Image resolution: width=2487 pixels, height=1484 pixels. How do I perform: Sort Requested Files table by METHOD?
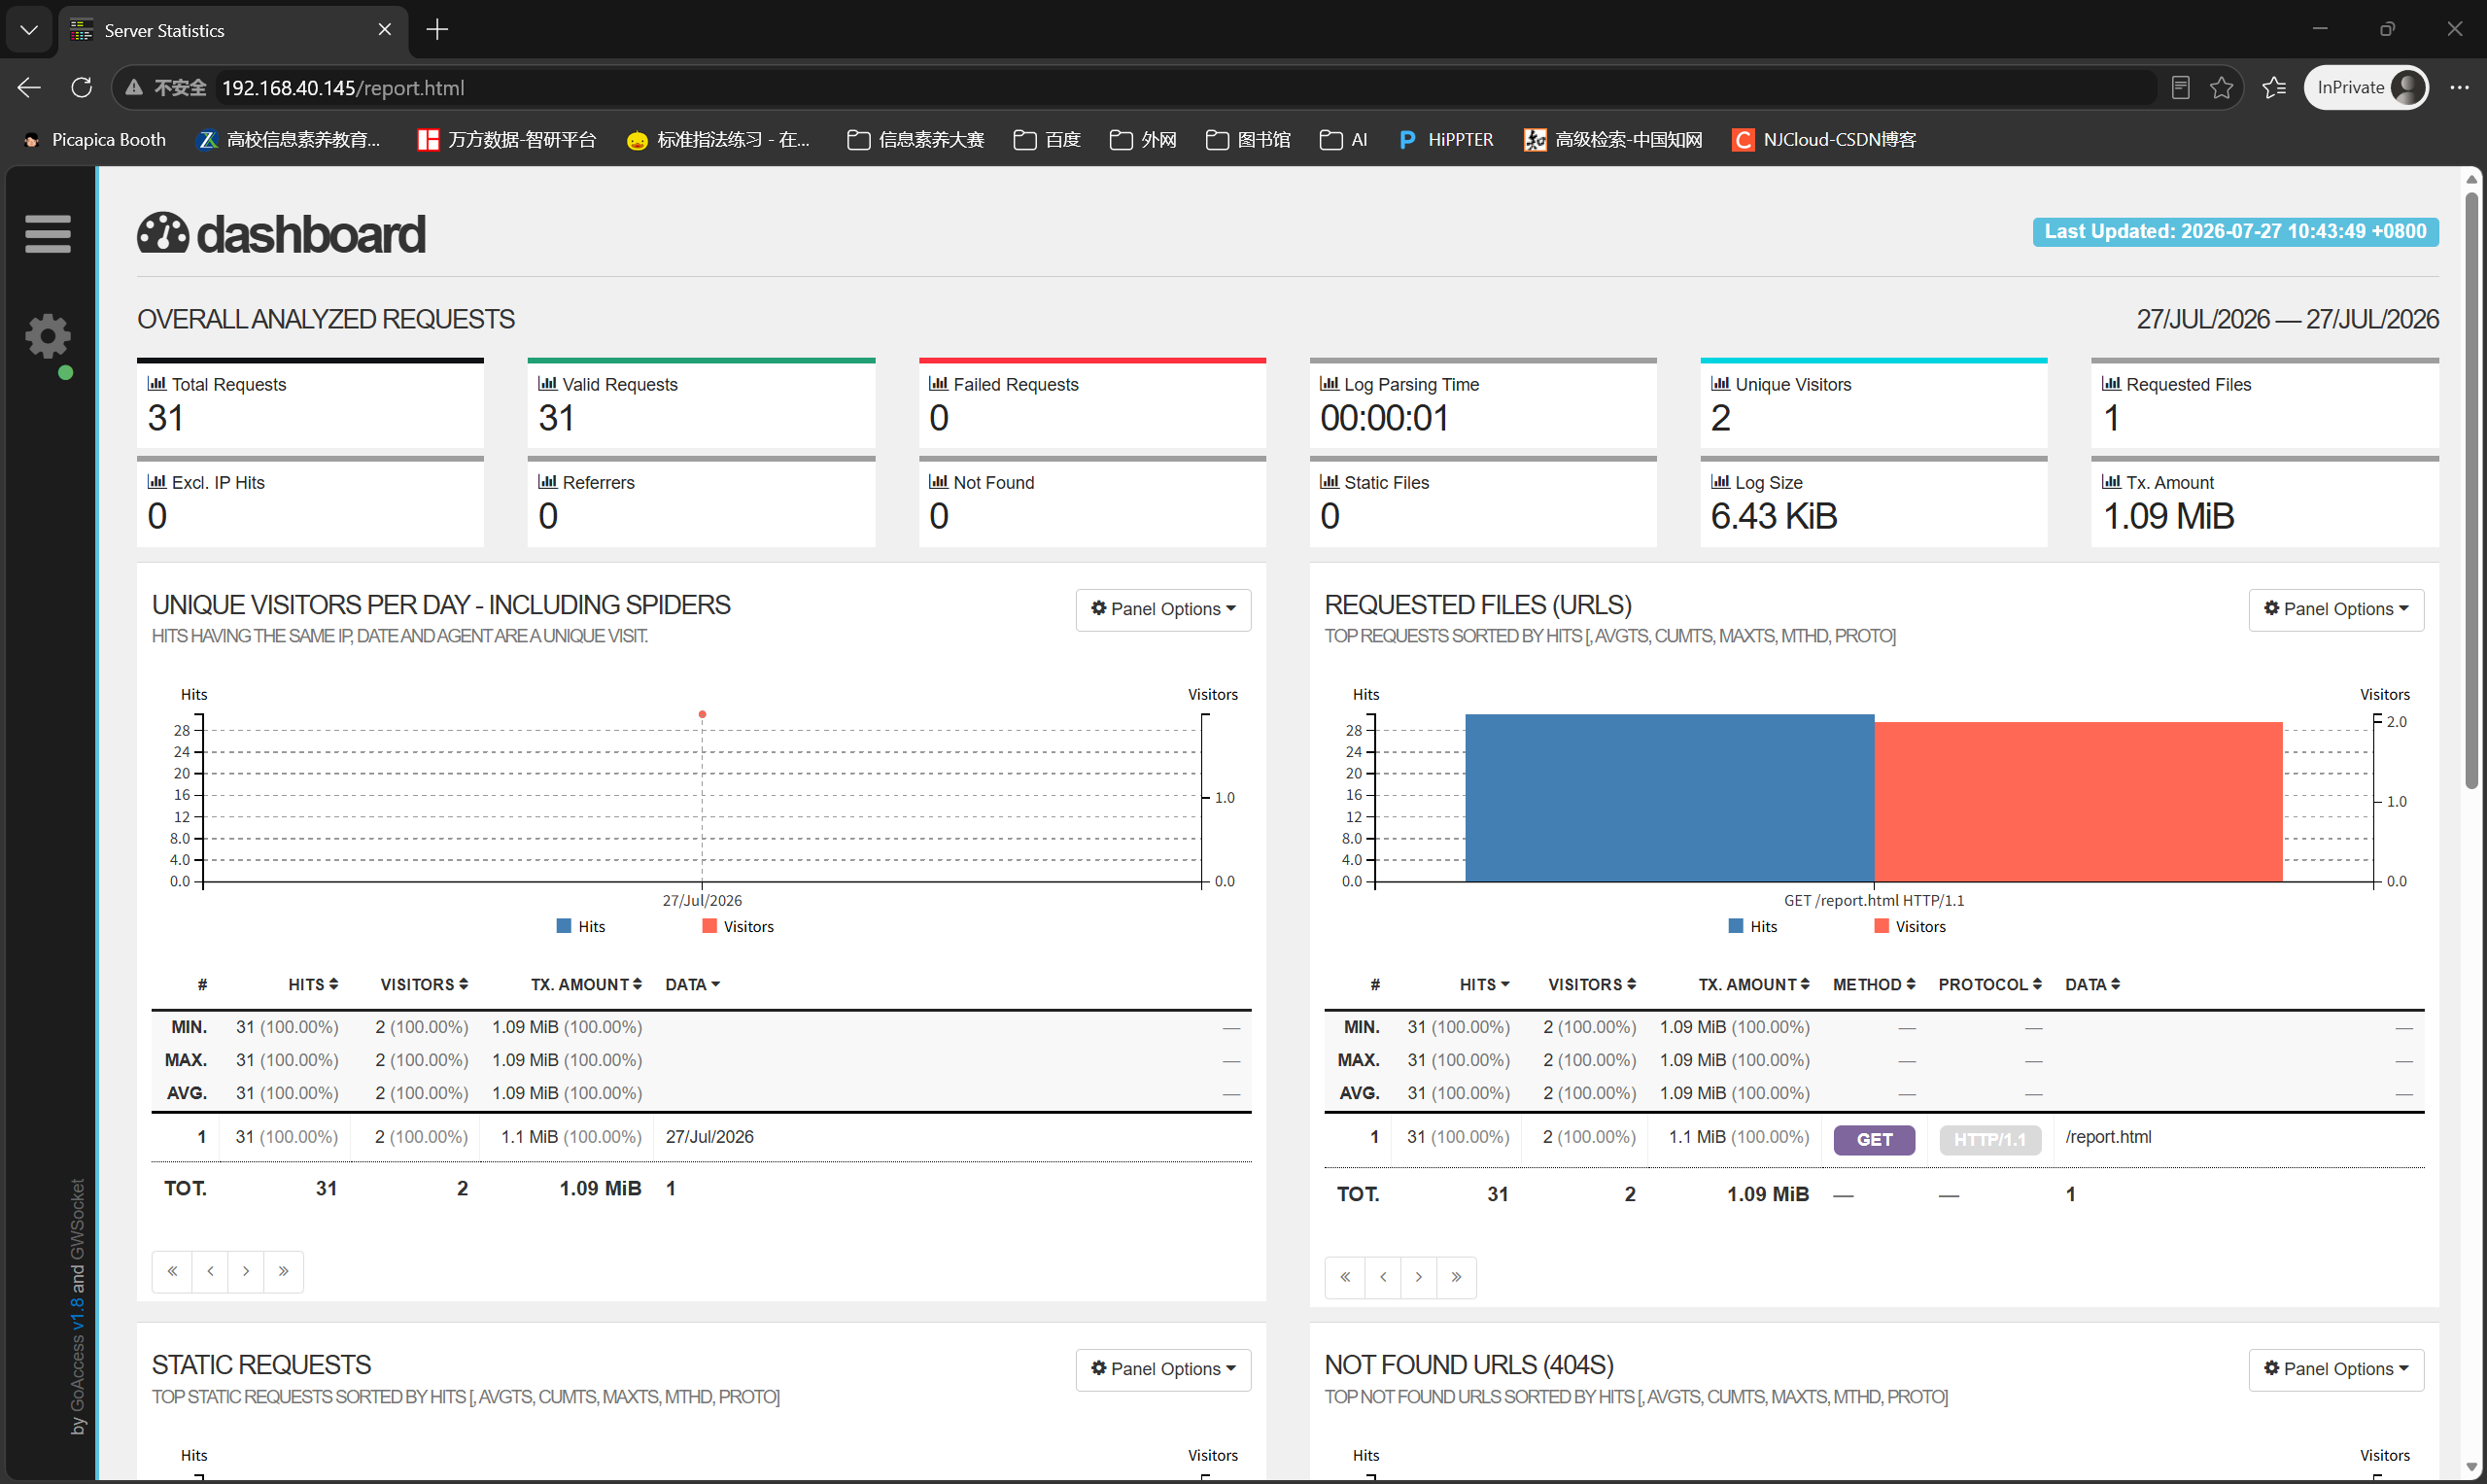pyautogui.click(x=1874, y=985)
